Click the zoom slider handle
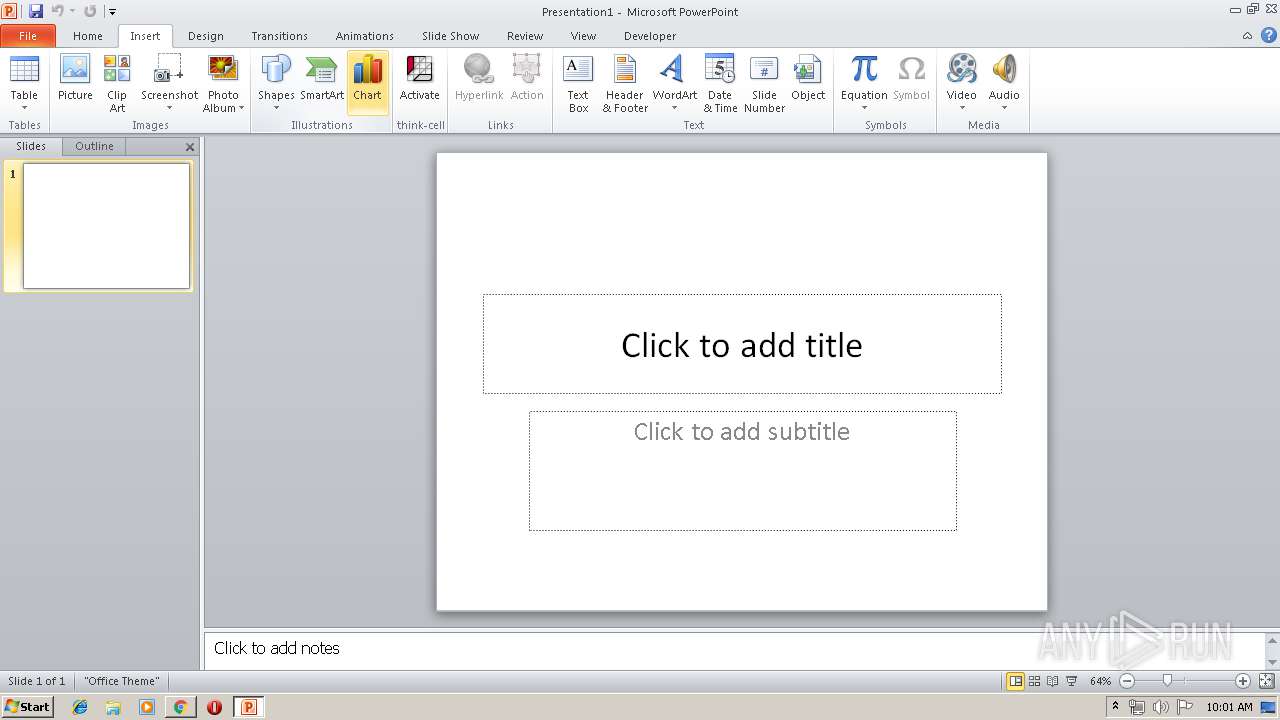Screen dimensions: 1280x720 (x=1167, y=681)
